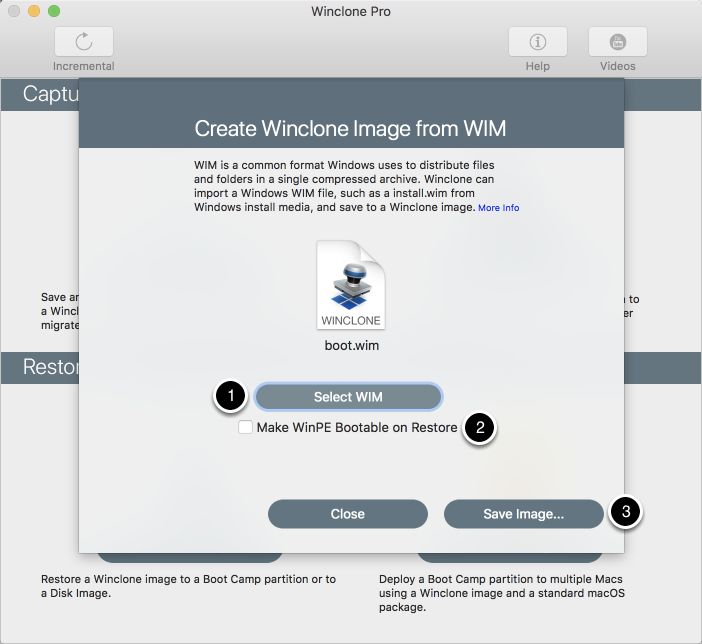Open the Help info toolbar icon
702x644 pixels.
pyautogui.click(x=537, y=42)
